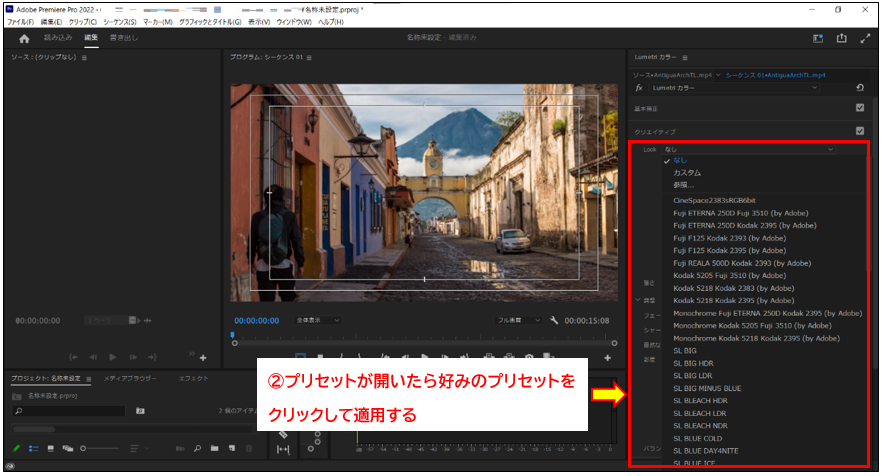Open the ウィンドウ menu
Viewport: 882px width, 476px height.
pos(294,22)
